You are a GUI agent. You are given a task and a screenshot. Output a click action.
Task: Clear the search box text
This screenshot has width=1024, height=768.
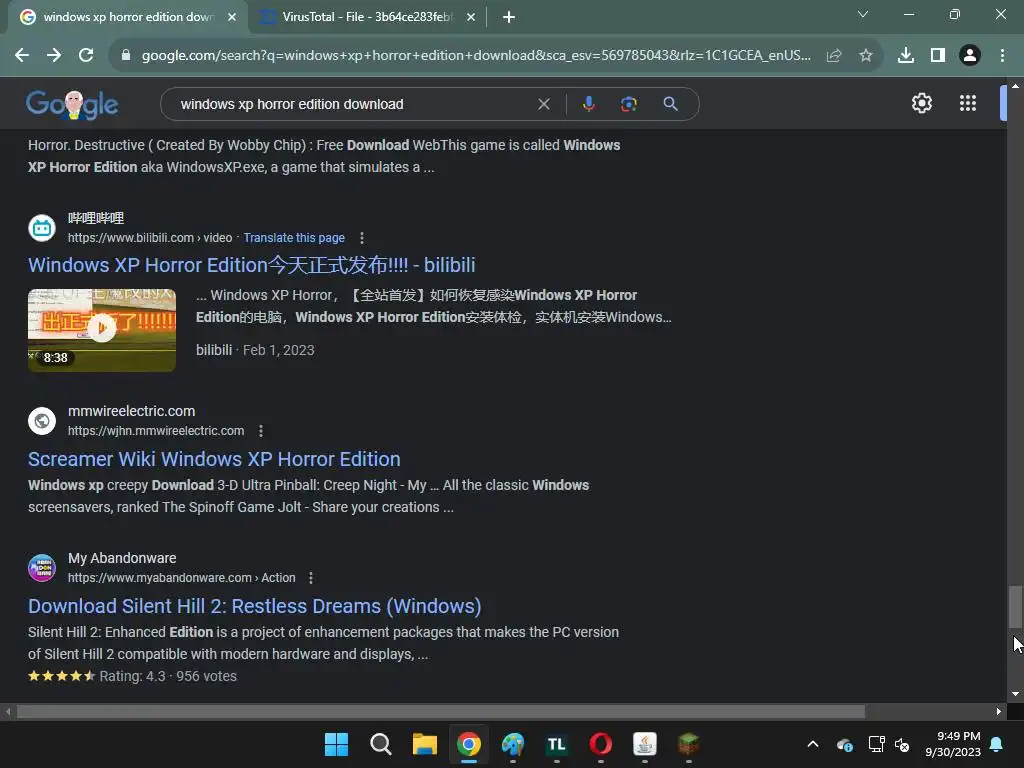point(543,104)
